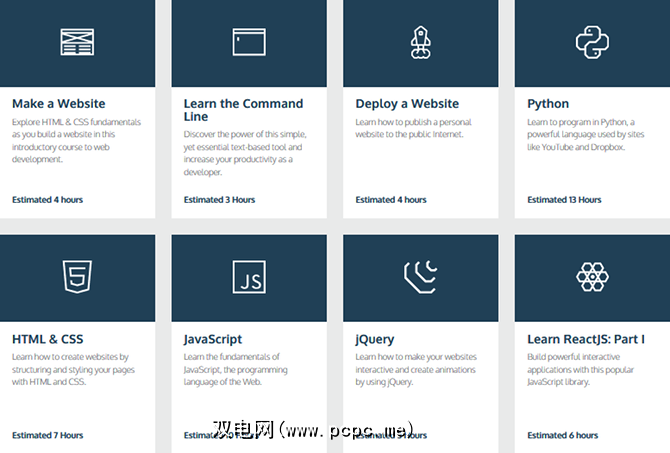
Task: Open the Make a Website course title
Action: pos(59,103)
